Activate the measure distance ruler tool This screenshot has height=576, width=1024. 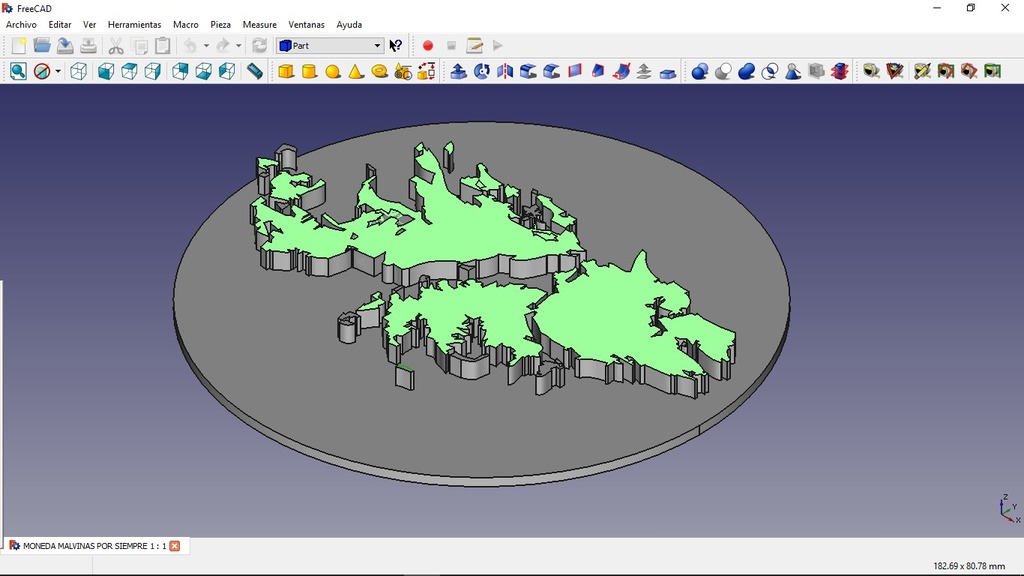point(255,71)
